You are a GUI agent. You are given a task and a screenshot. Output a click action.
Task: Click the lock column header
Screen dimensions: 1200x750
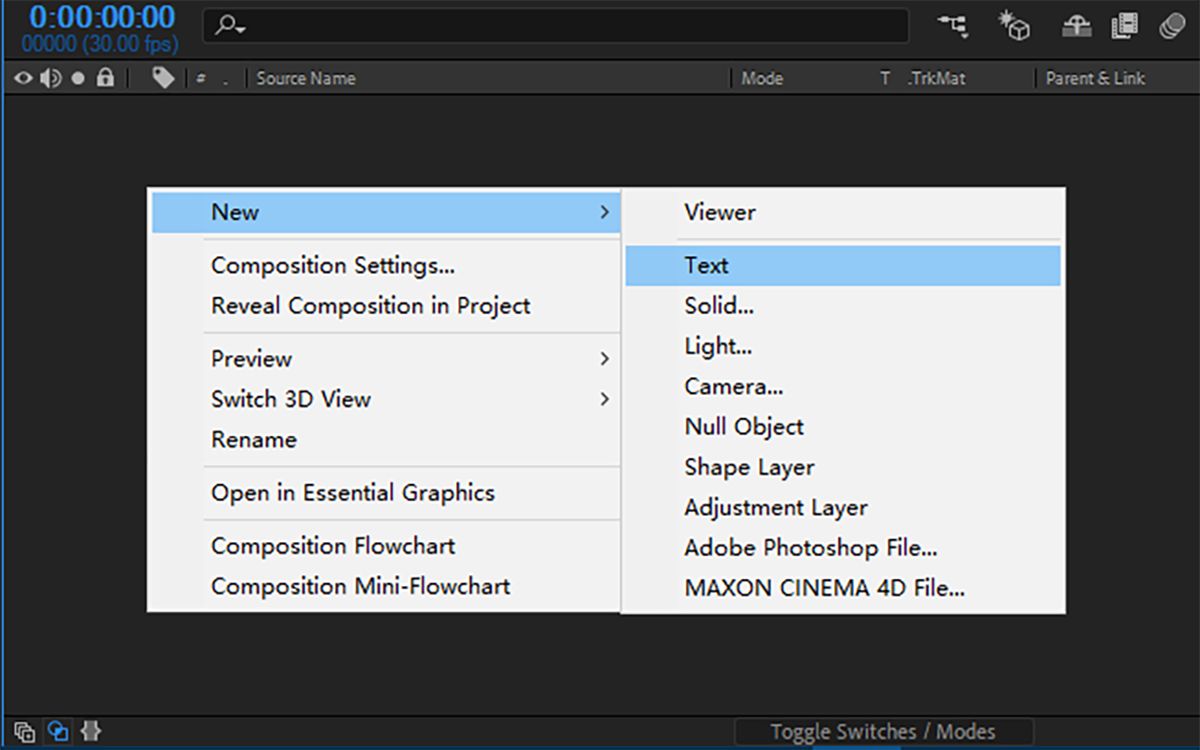pos(105,78)
